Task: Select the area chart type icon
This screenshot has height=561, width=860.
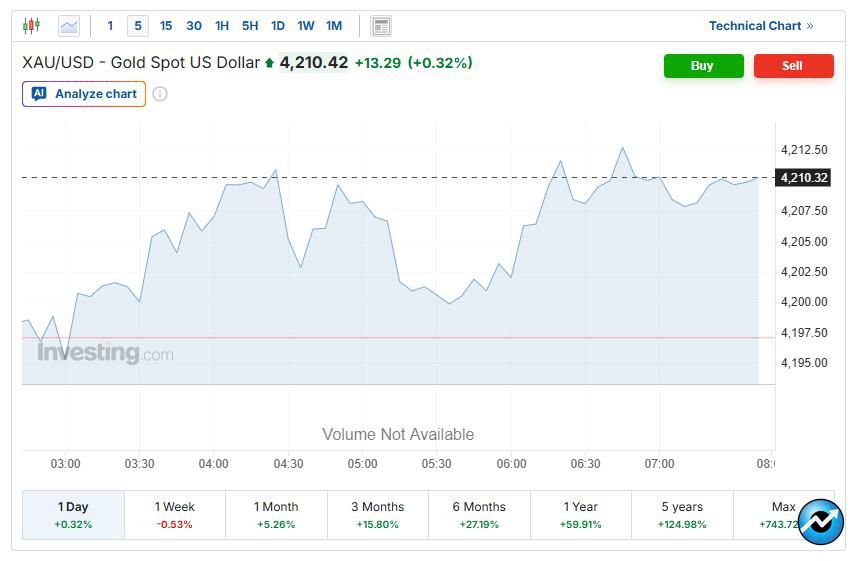Action: pyautogui.click(x=68, y=26)
